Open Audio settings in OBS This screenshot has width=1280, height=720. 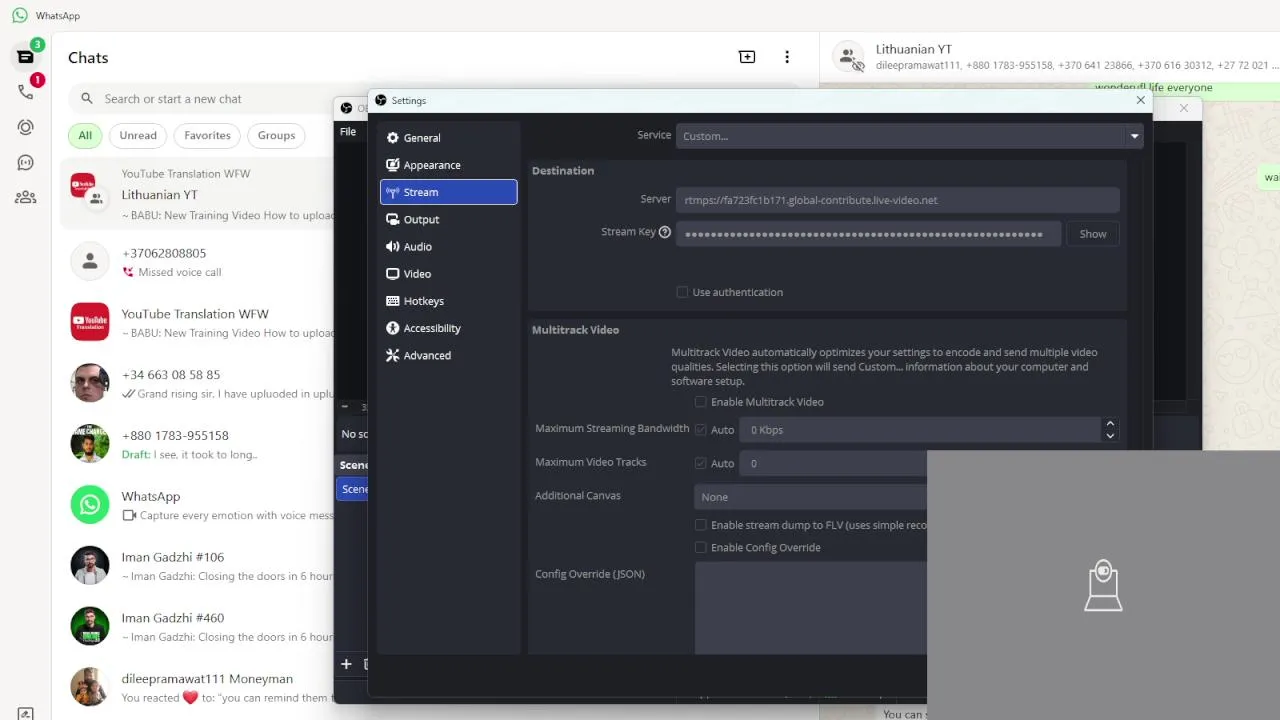point(449,246)
